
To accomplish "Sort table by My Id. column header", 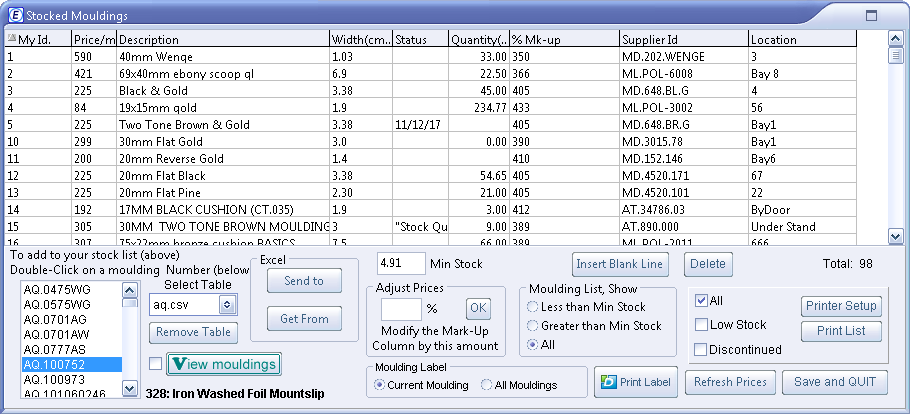I will click(36, 40).
